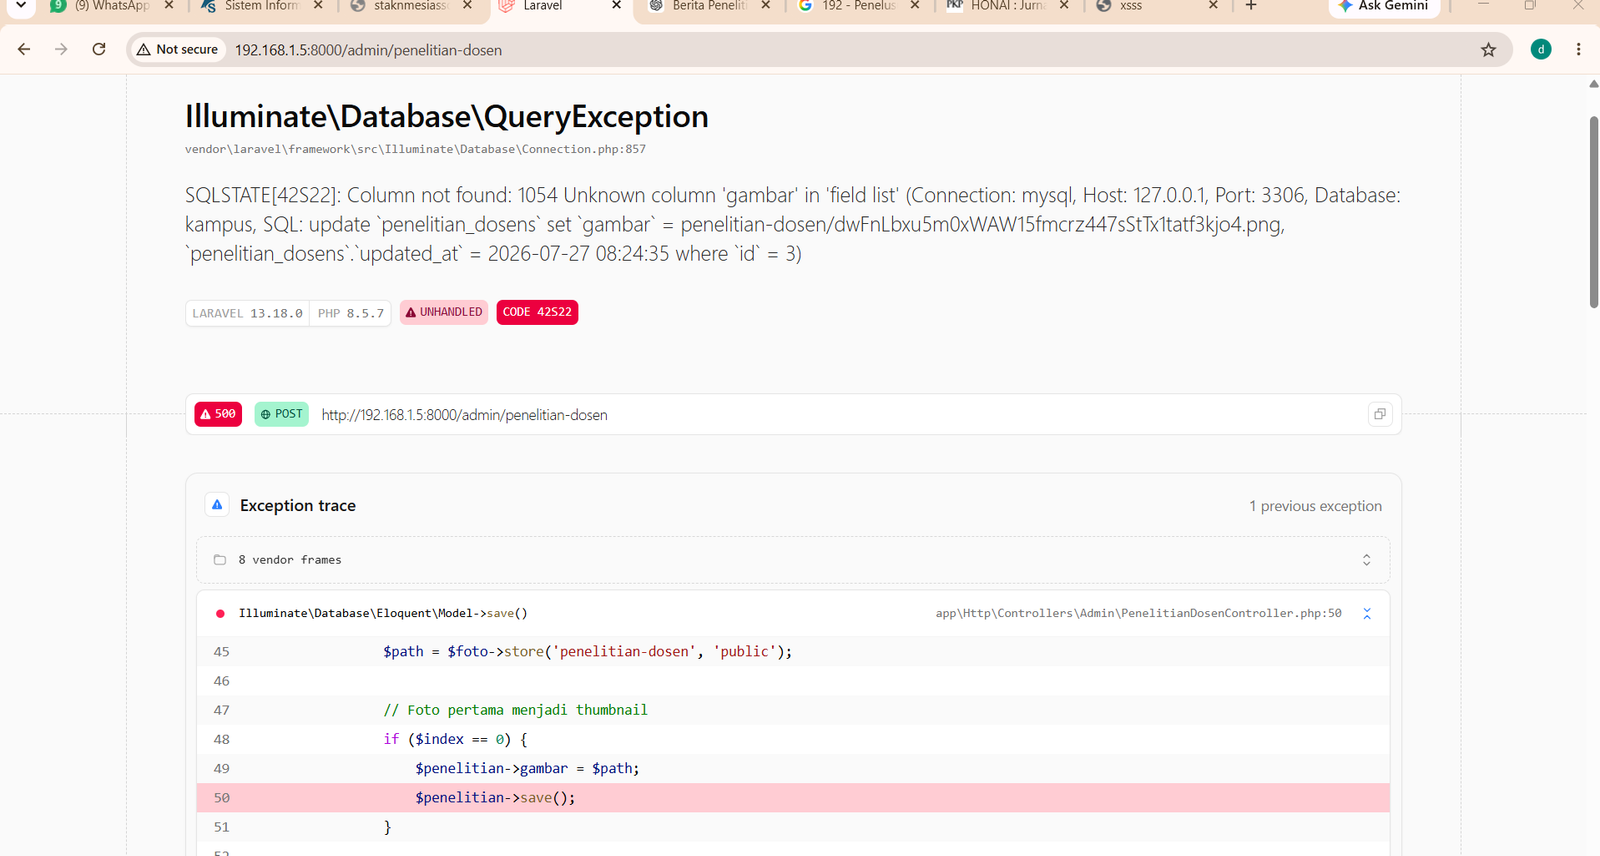Image resolution: width=1600 pixels, height=856 pixels.
Task: Click the $penelitian->gambar = $path line
Action: pos(793,768)
